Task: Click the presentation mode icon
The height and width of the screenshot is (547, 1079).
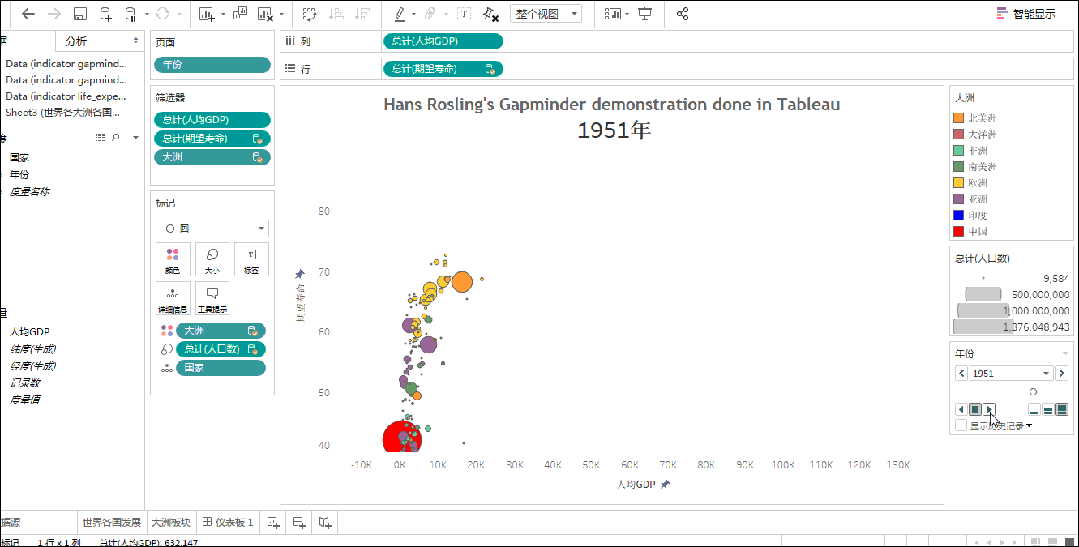Action: (x=645, y=14)
